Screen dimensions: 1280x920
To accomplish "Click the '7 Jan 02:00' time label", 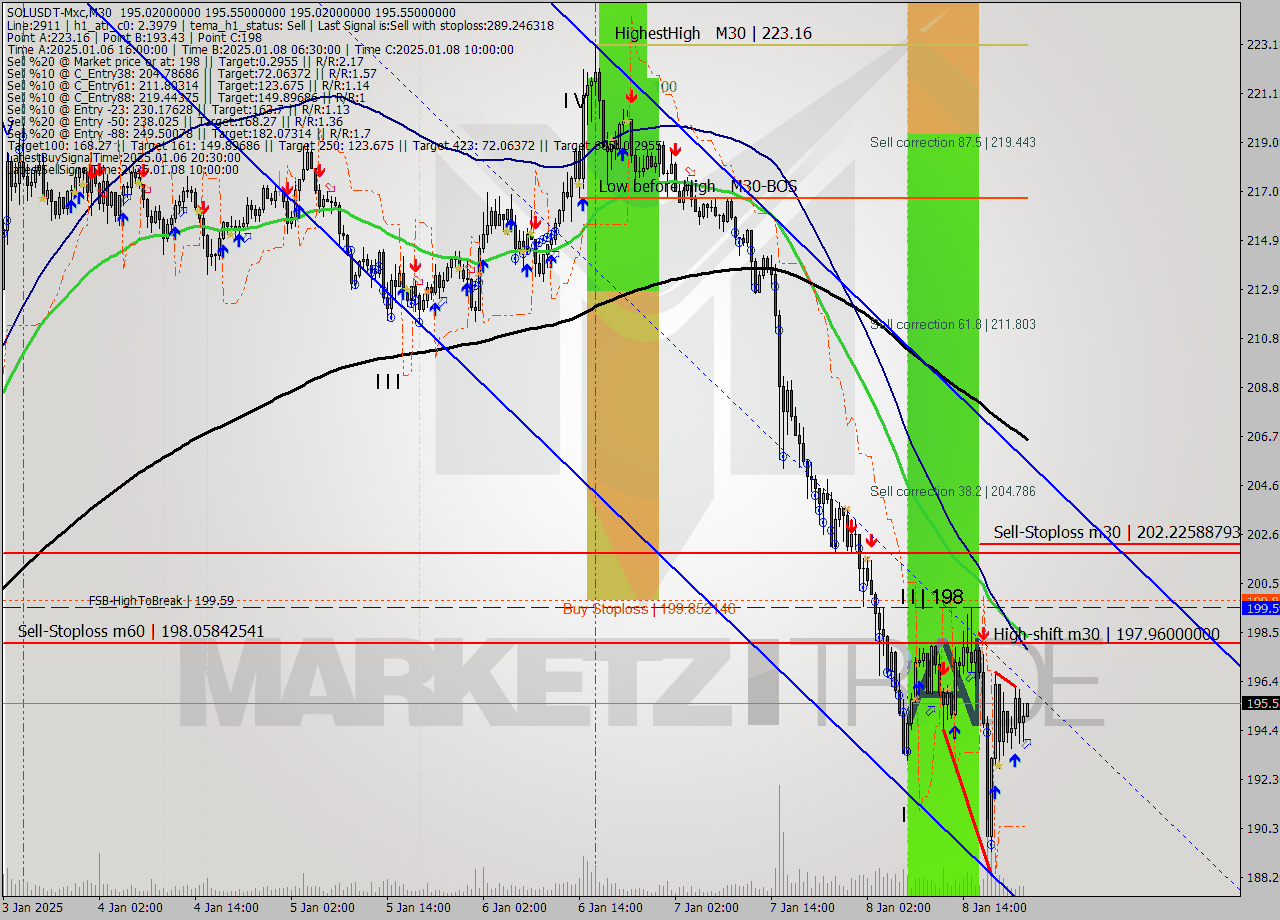I will point(707,908).
